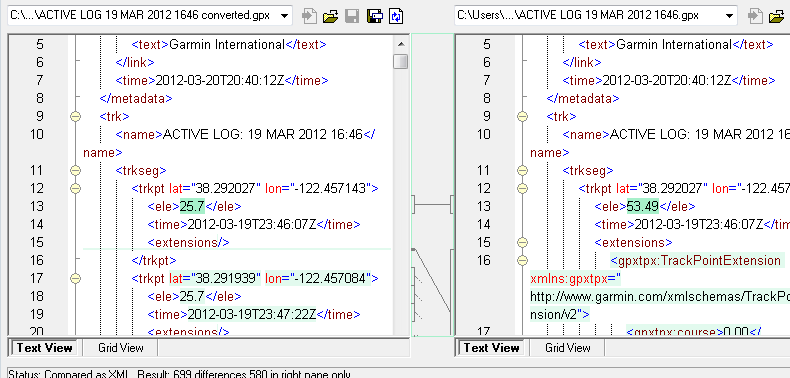Click left pane lat 38.291939 attribute
790x378 pixels.
pyautogui.click(x=215, y=278)
